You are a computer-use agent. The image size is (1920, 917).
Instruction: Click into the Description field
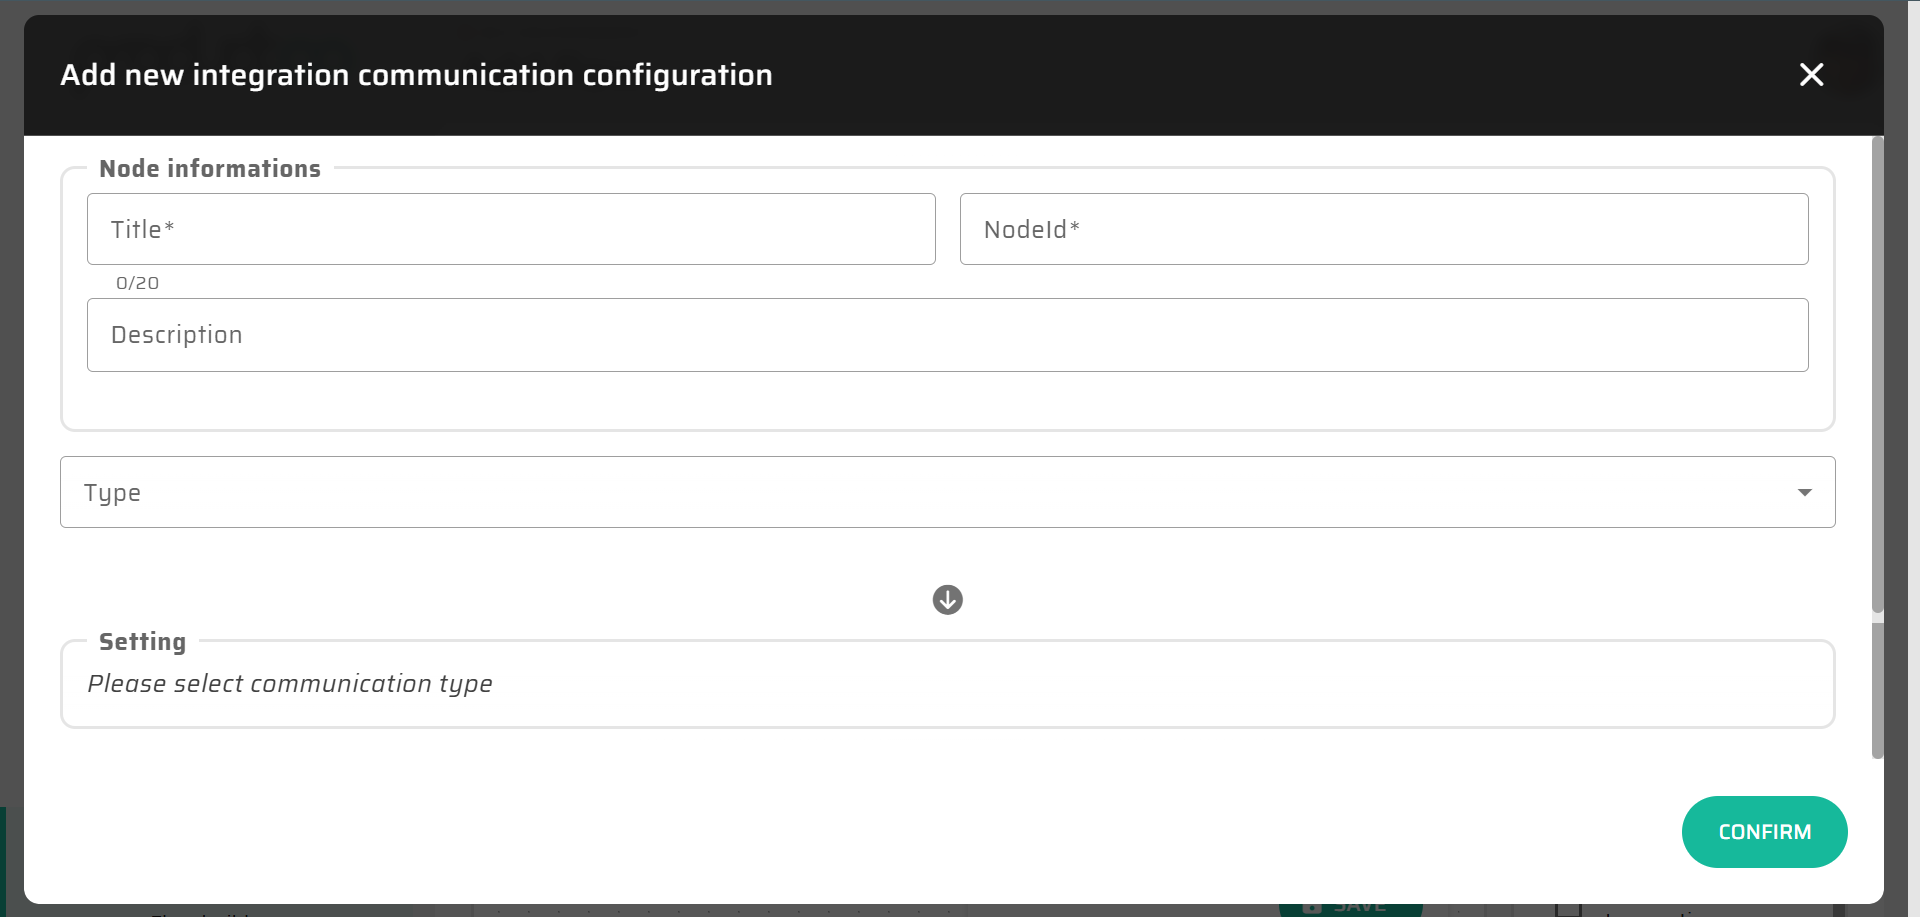point(947,335)
